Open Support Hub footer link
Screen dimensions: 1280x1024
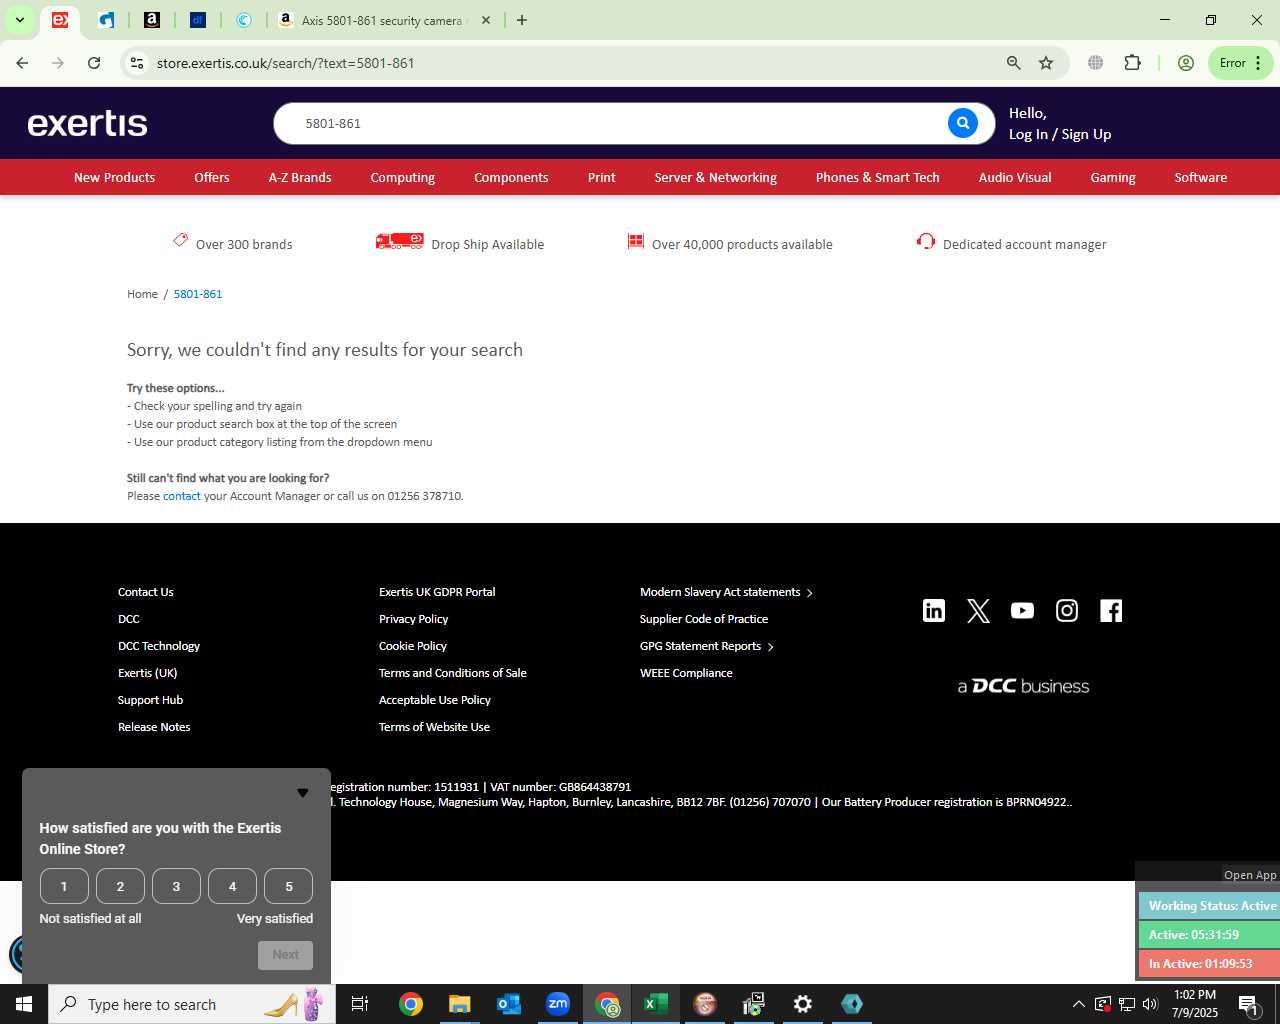150,700
